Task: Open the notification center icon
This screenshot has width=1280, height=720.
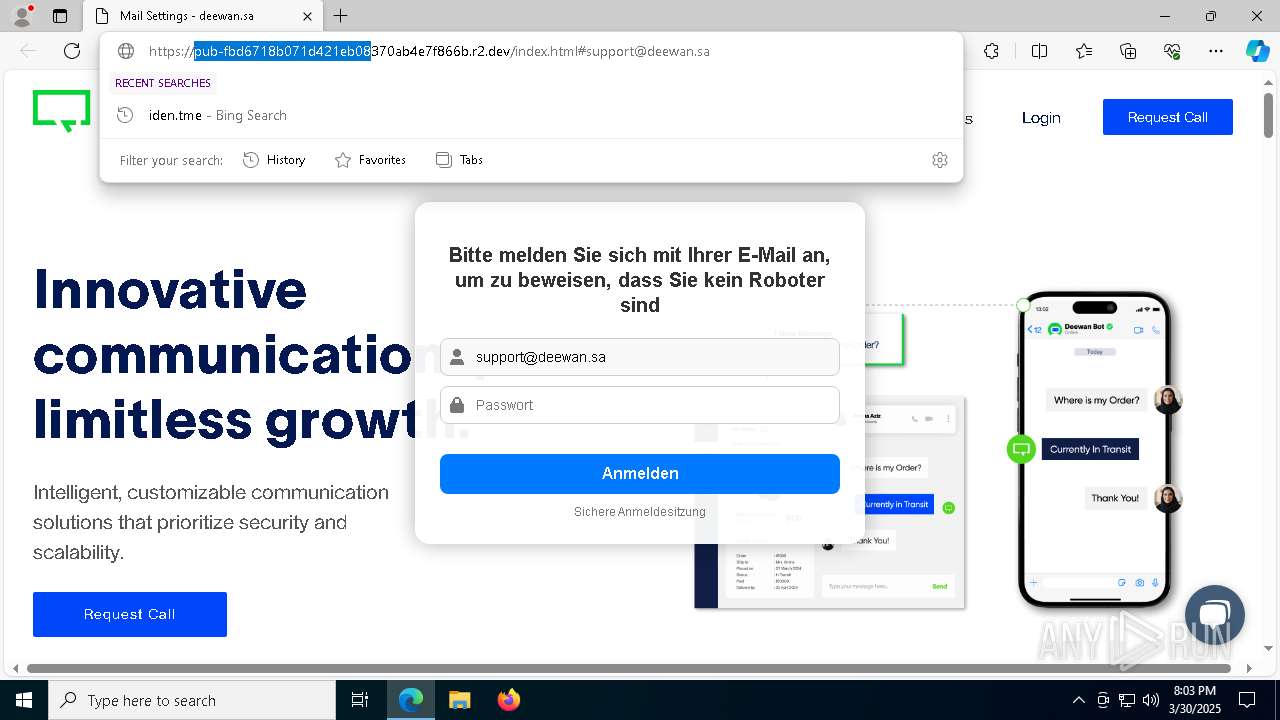Action: tap(1247, 700)
